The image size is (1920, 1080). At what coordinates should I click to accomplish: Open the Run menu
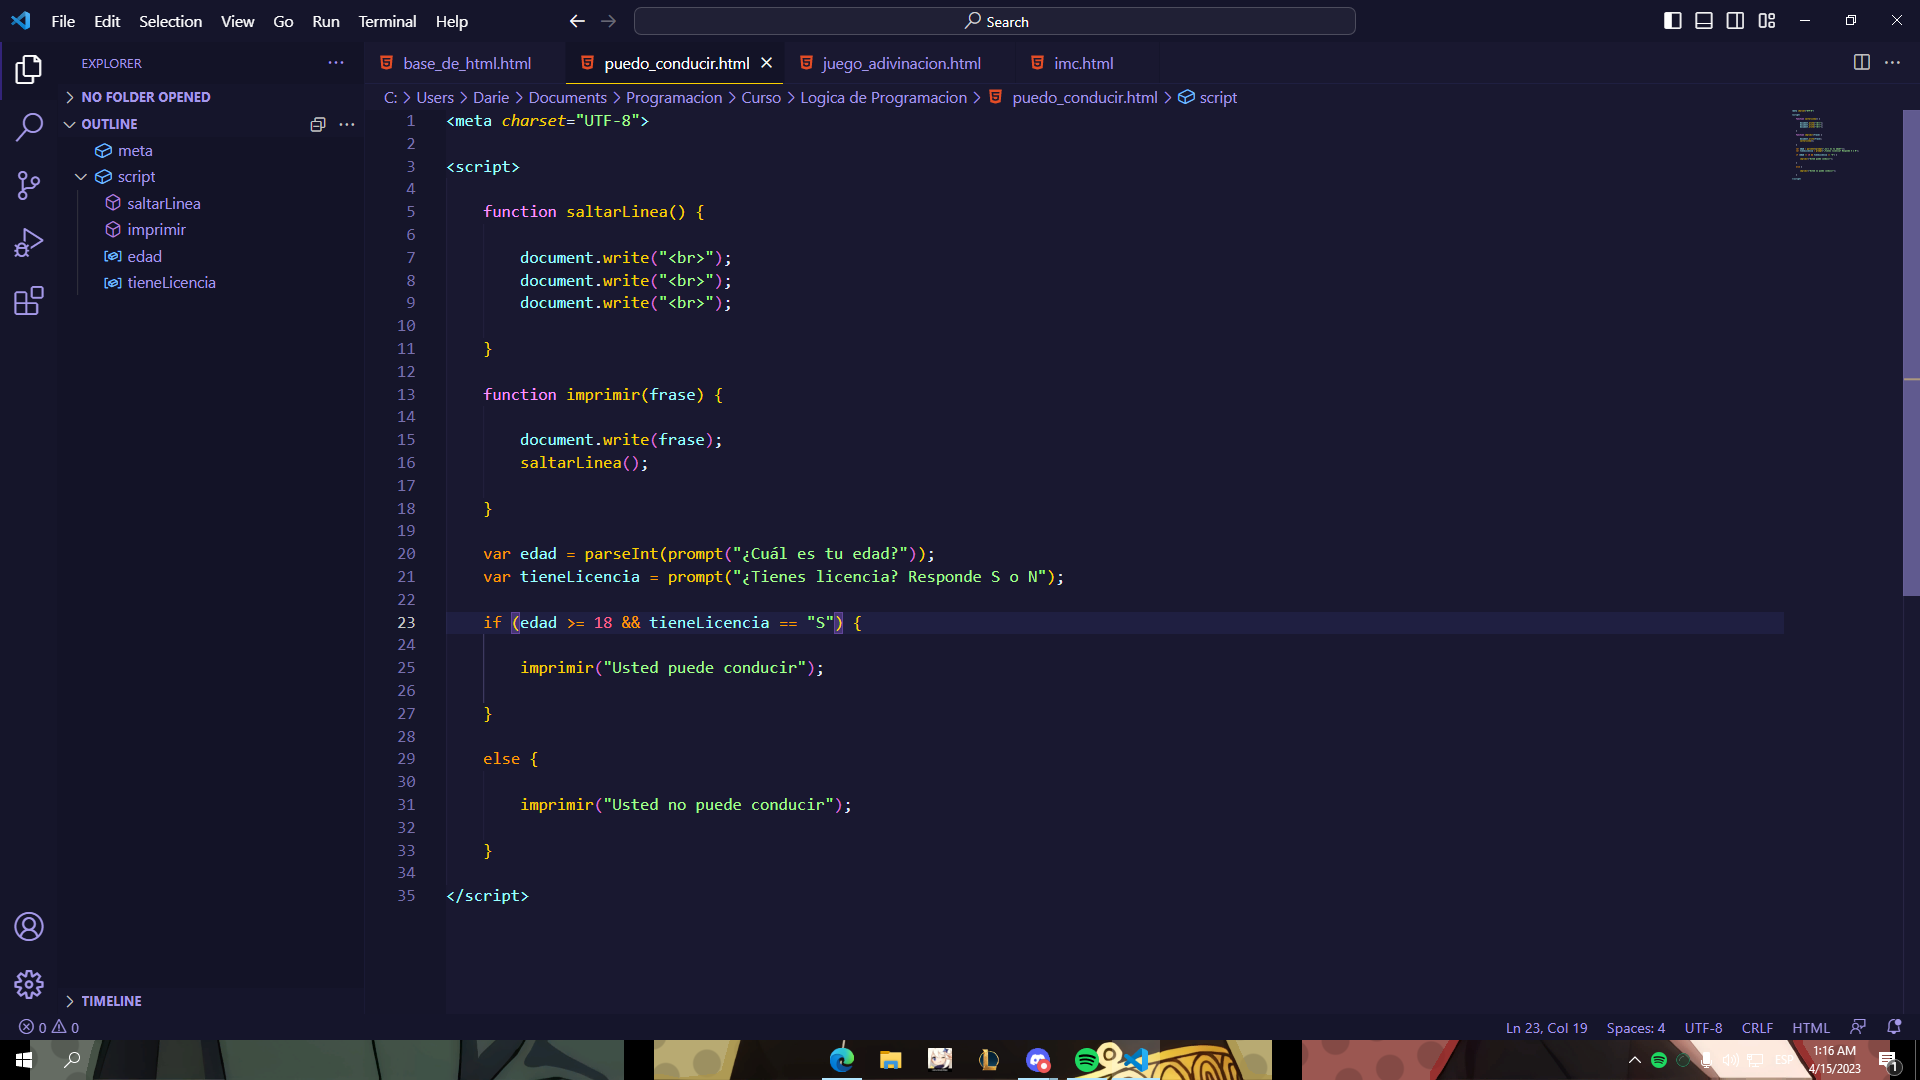(326, 21)
